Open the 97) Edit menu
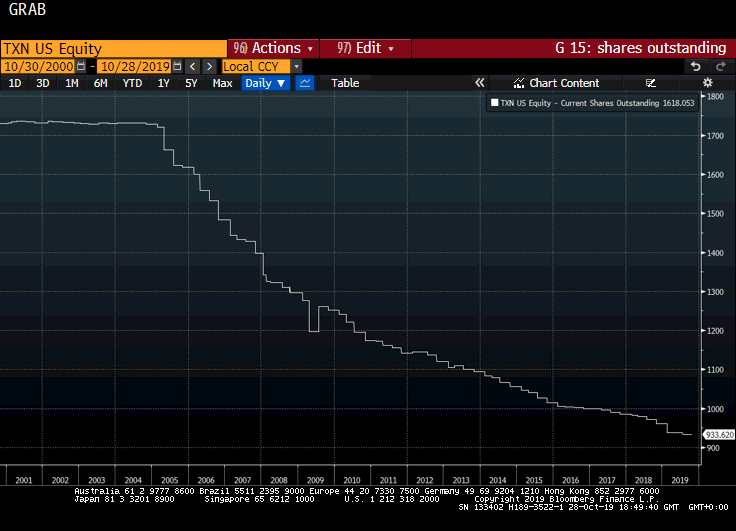 (x=365, y=48)
